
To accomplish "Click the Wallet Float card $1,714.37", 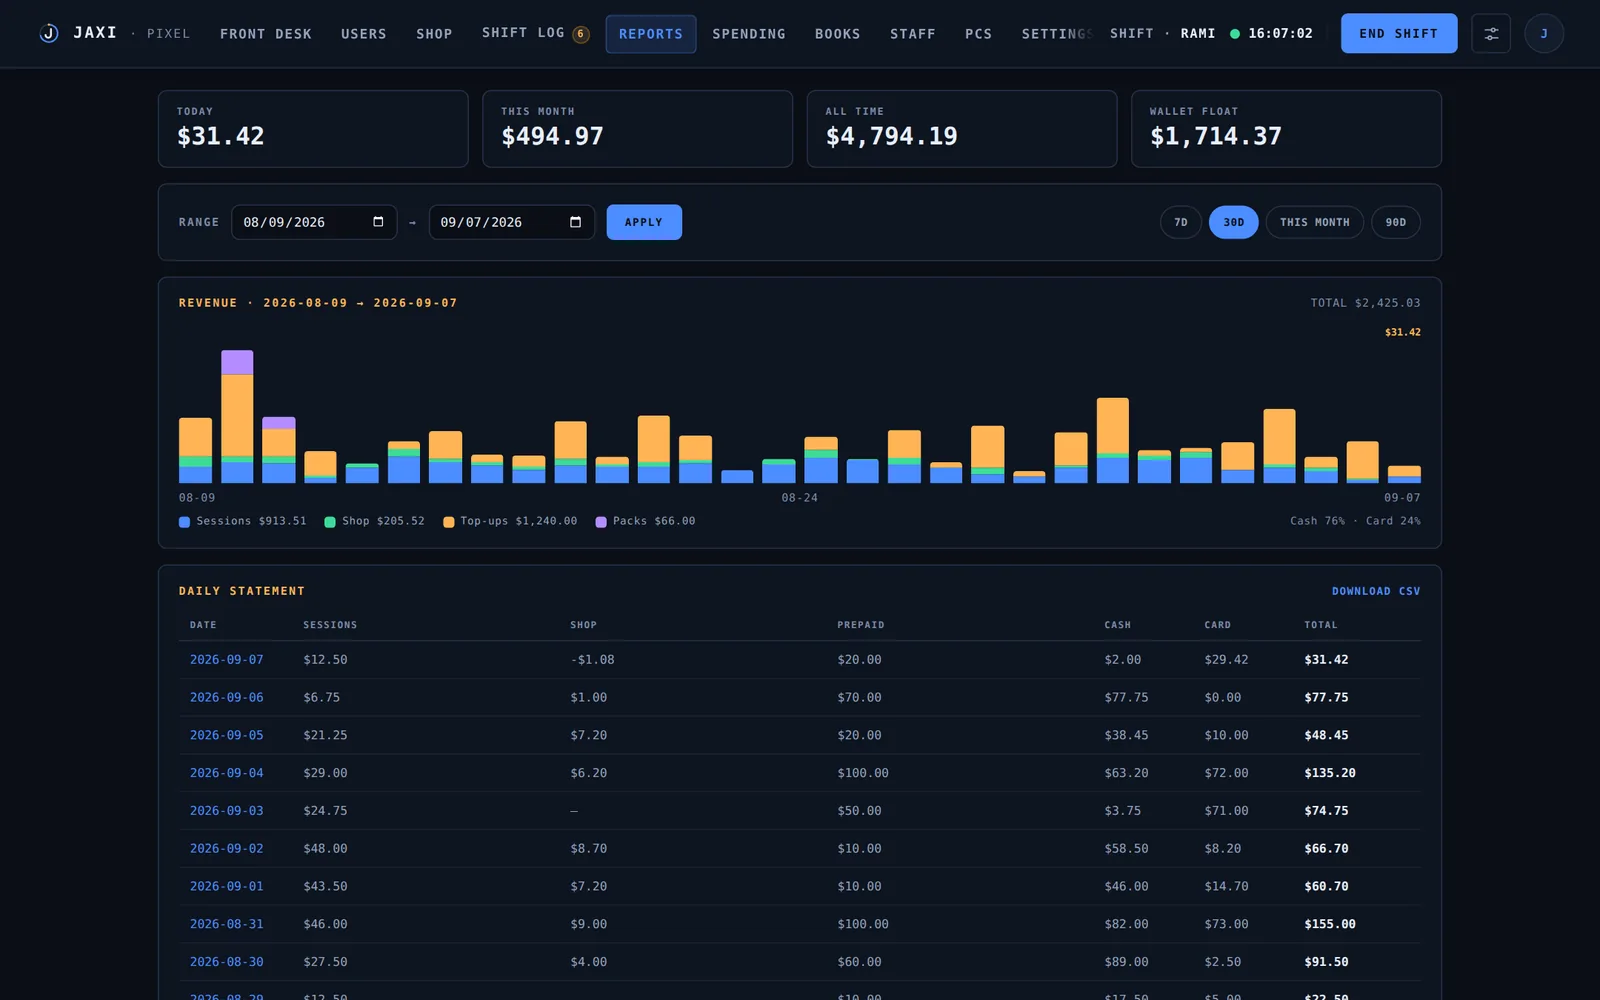I will (1286, 129).
